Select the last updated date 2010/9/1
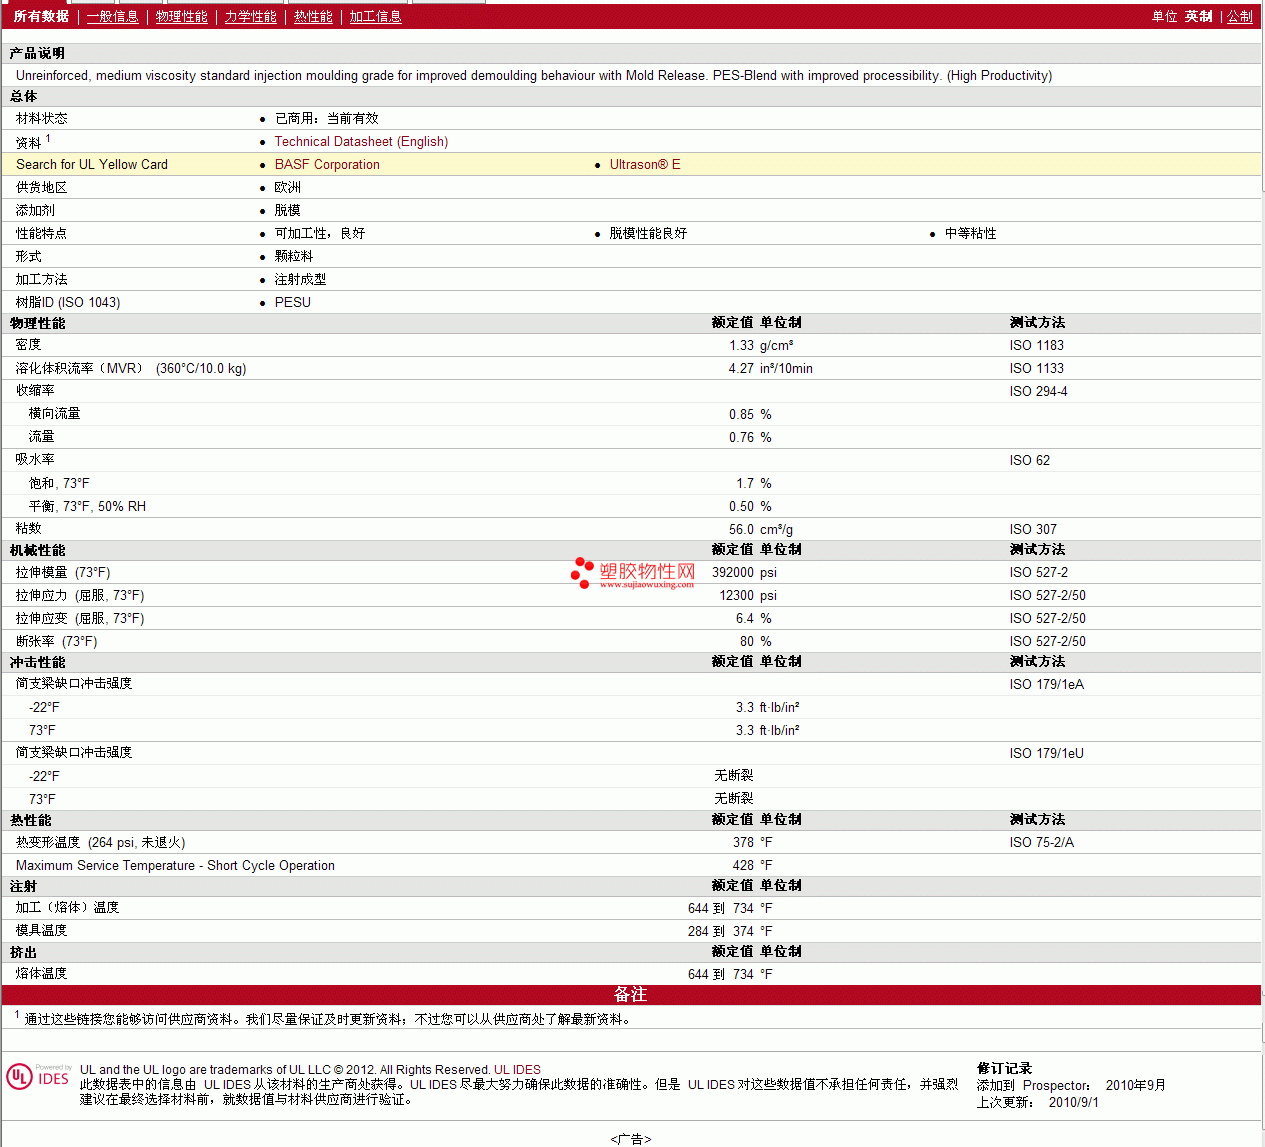1265x1147 pixels. [1074, 1103]
